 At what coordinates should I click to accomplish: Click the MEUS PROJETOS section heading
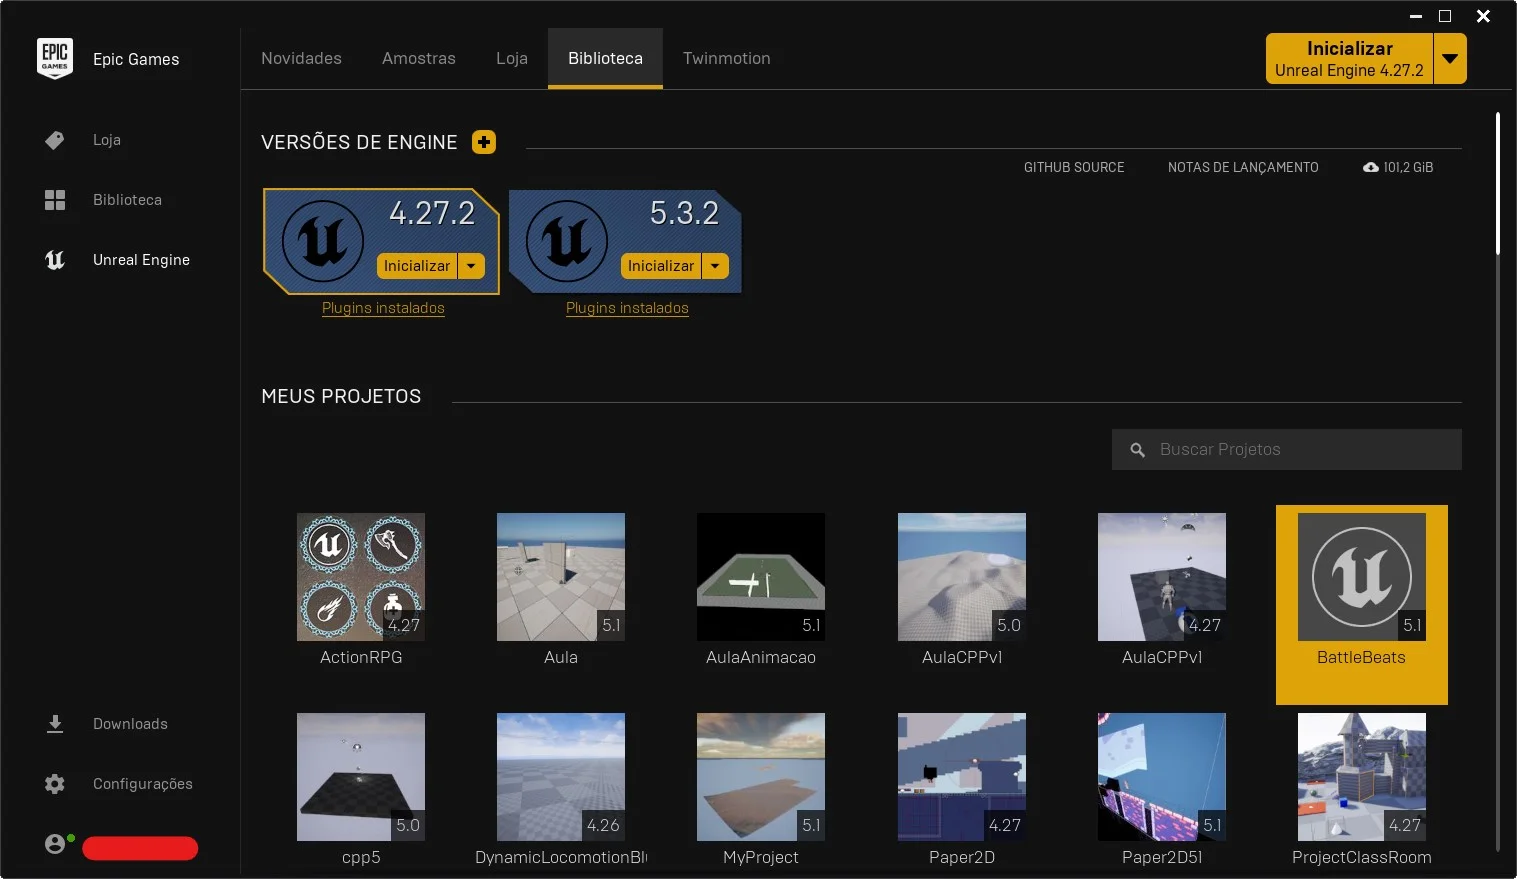[341, 396]
